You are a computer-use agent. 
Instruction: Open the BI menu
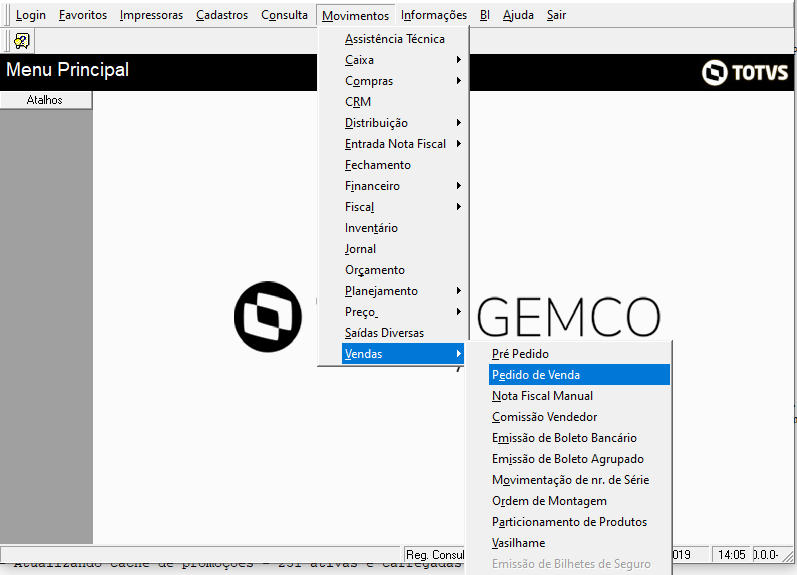(x=485, y=15)
